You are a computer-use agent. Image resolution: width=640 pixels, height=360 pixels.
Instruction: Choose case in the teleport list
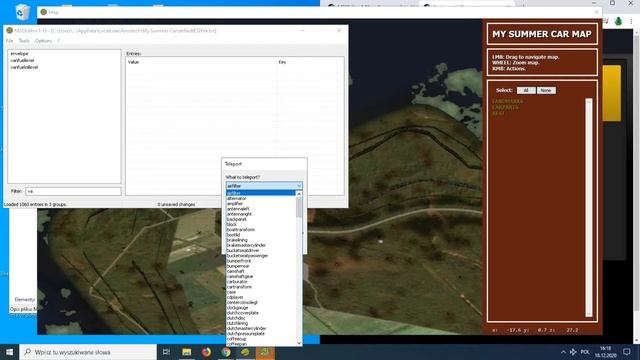click(x=261, y=292)
